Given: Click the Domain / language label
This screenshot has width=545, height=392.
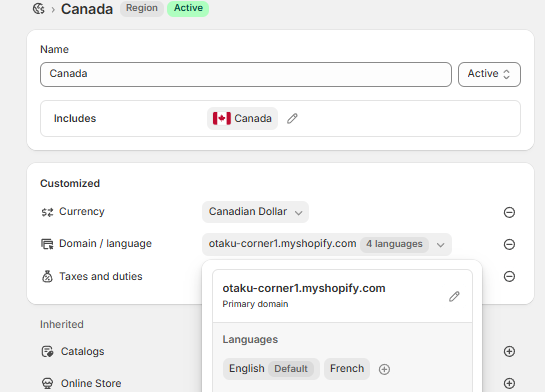Looking at the screenshot, I should point(105,244).
